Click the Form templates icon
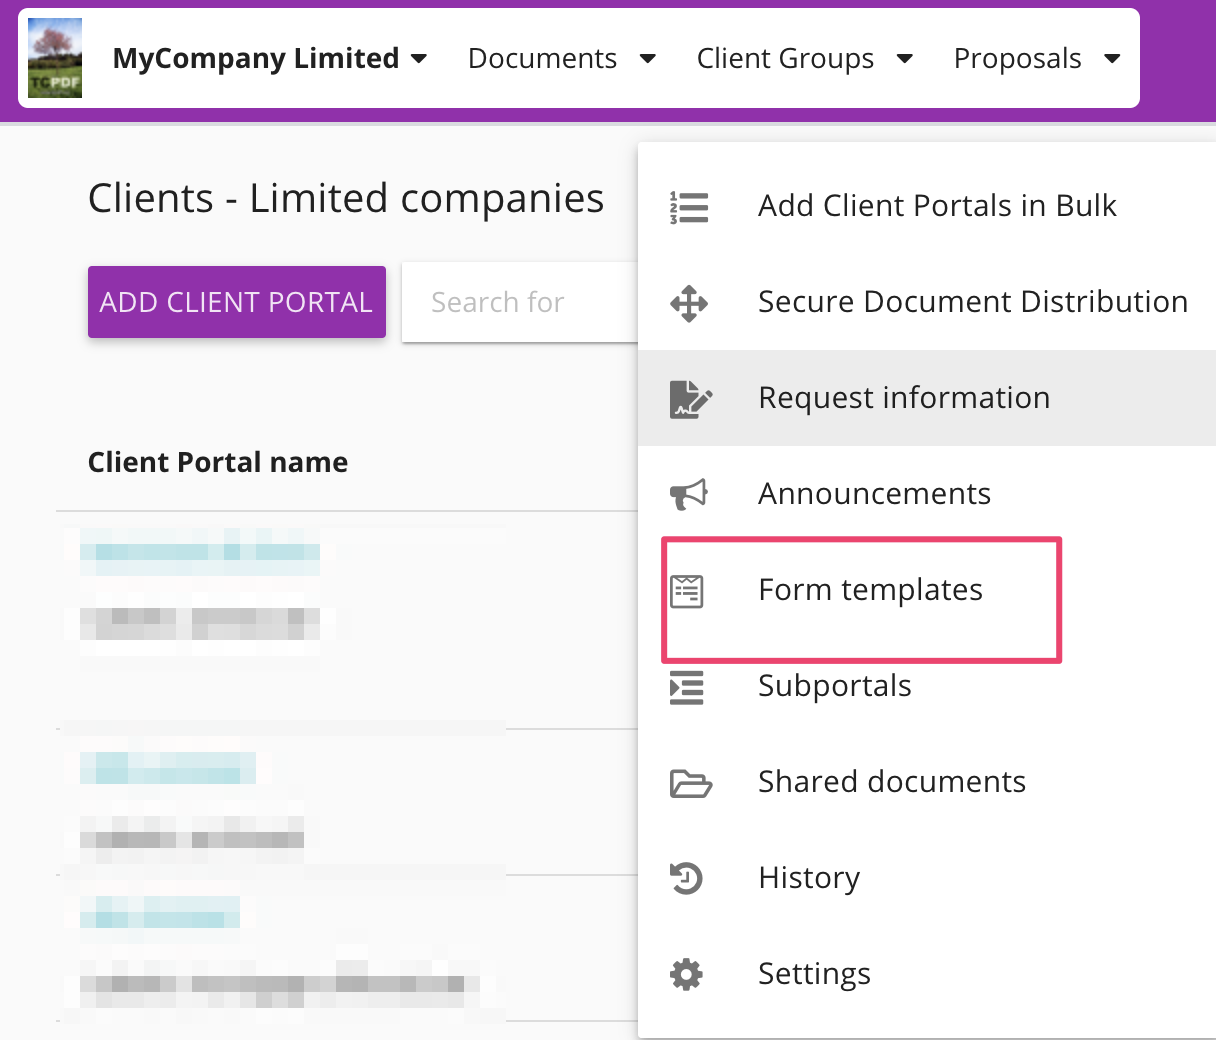The height and width of the screenshot is (1040, 1216). click(x=687, y=591)
